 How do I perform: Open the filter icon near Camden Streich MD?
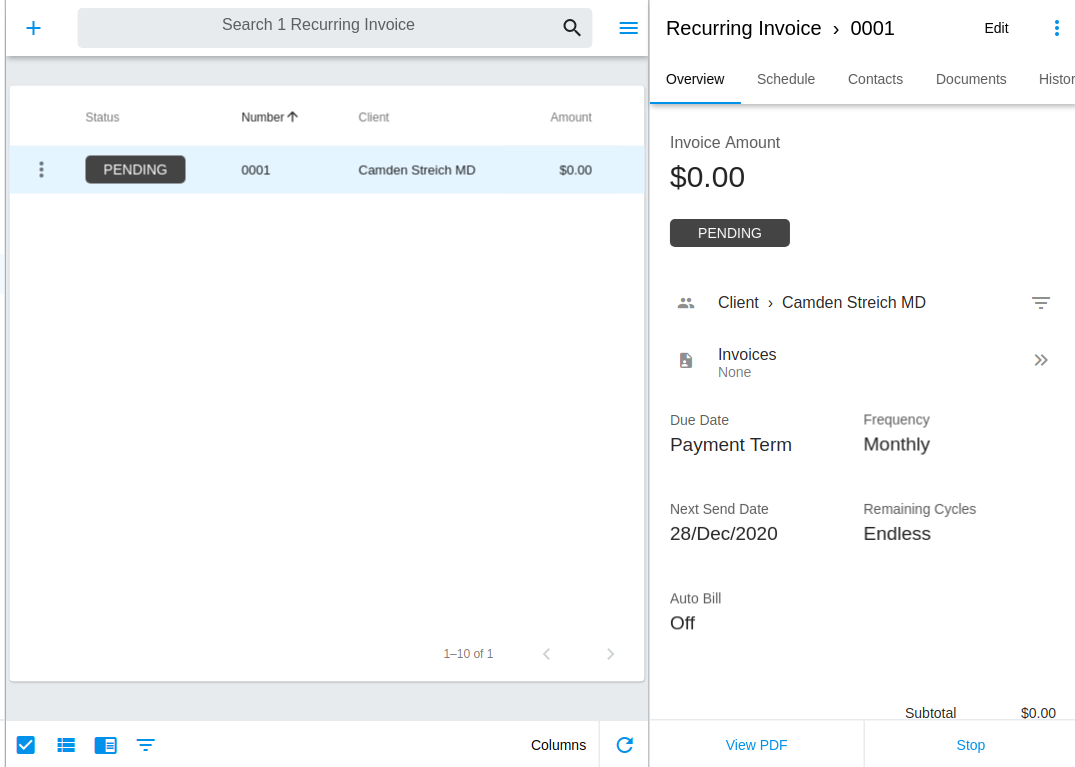(x=1041, y=302)
